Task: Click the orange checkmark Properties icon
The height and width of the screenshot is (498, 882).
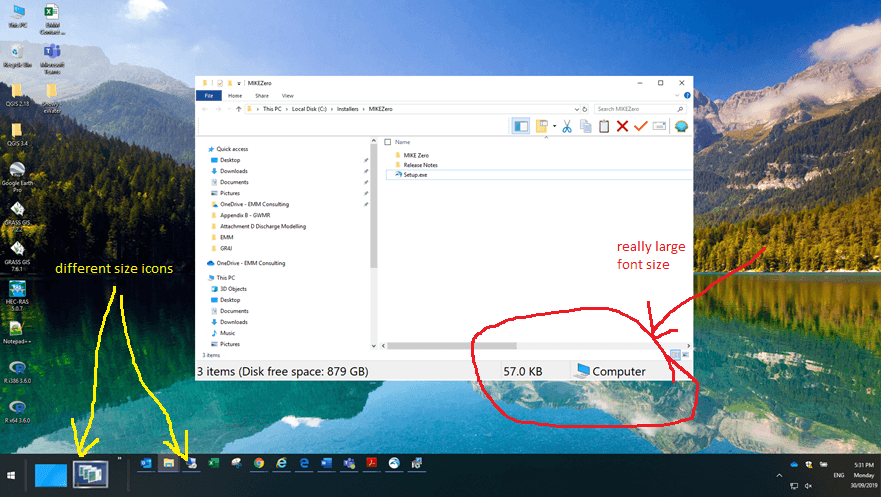Action: pos(641,126)
